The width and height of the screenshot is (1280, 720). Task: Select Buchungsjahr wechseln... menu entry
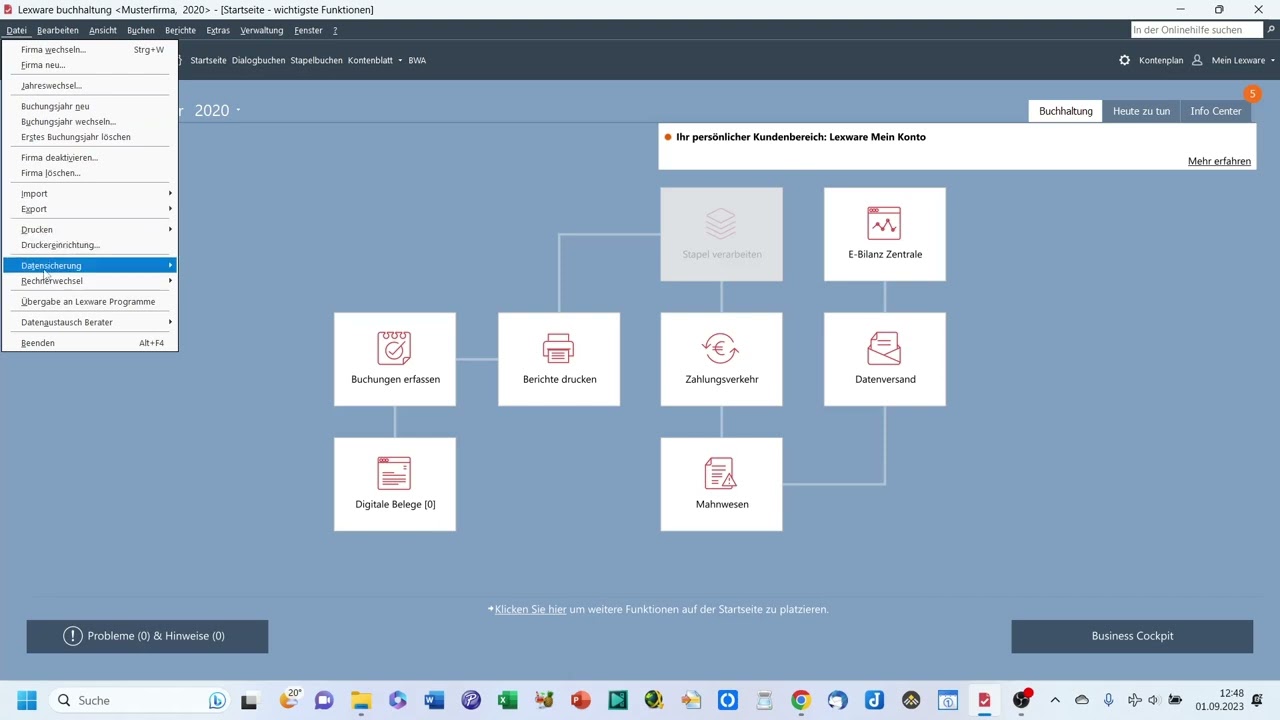coord(90,121)
